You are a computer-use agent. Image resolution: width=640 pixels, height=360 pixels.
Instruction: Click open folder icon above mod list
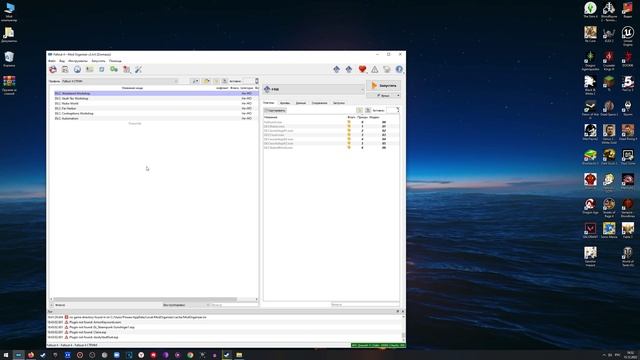[207, 81]
